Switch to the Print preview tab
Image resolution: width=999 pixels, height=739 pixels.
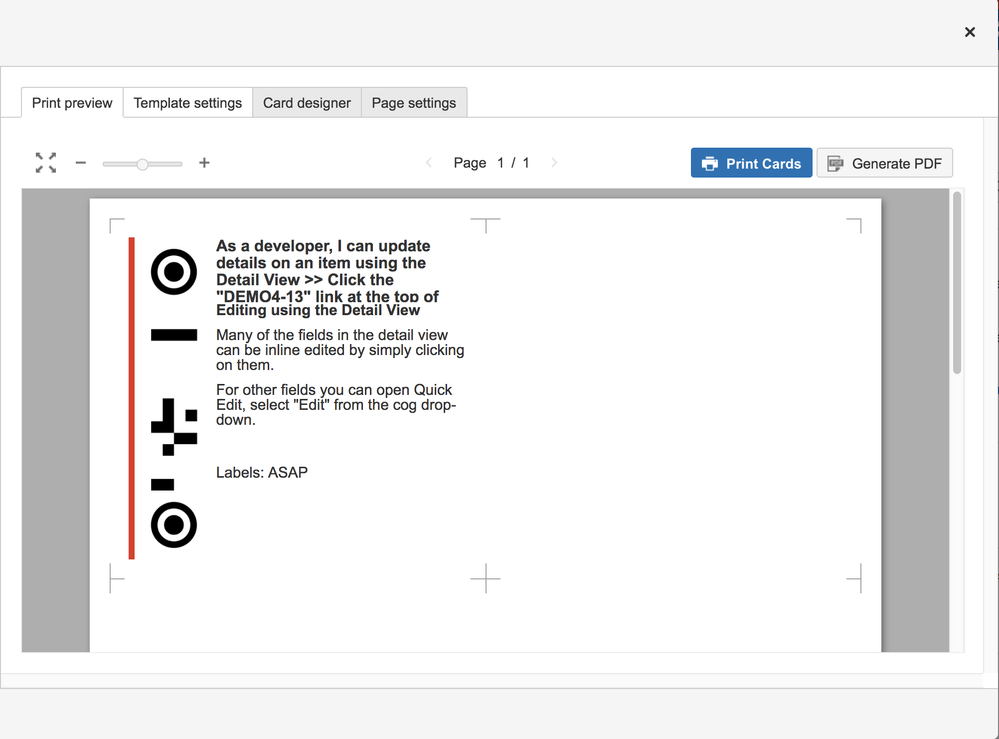72,103
